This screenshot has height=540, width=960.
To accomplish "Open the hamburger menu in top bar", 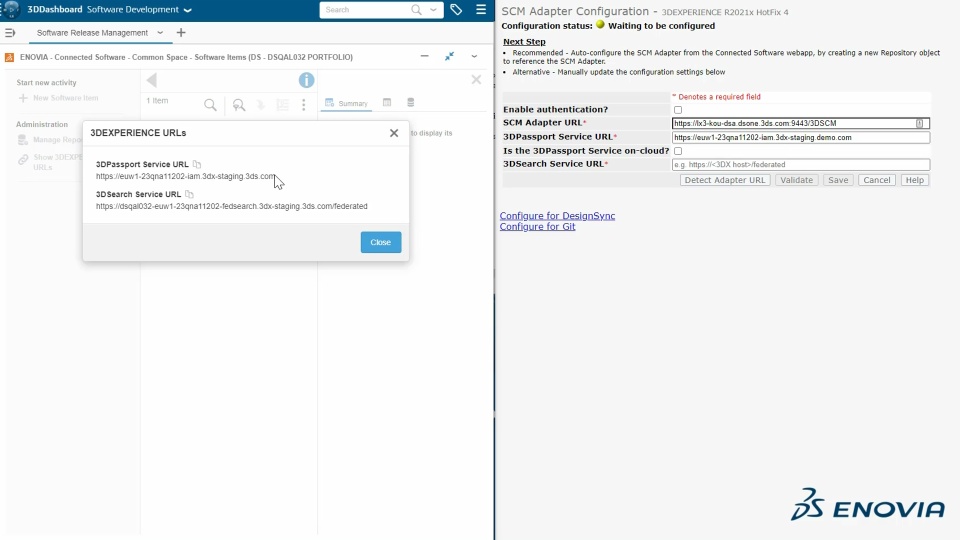I will click(481, 10).
